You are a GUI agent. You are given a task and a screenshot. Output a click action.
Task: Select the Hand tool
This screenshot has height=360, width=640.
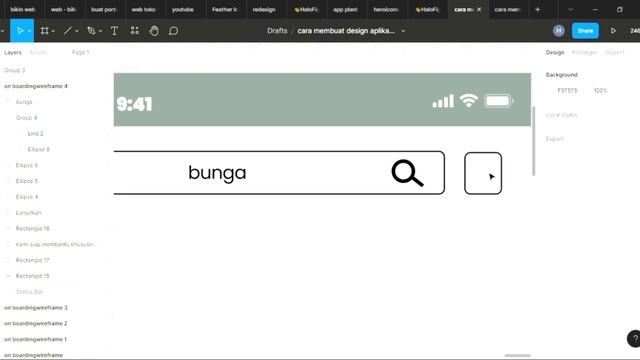(154, 31)
